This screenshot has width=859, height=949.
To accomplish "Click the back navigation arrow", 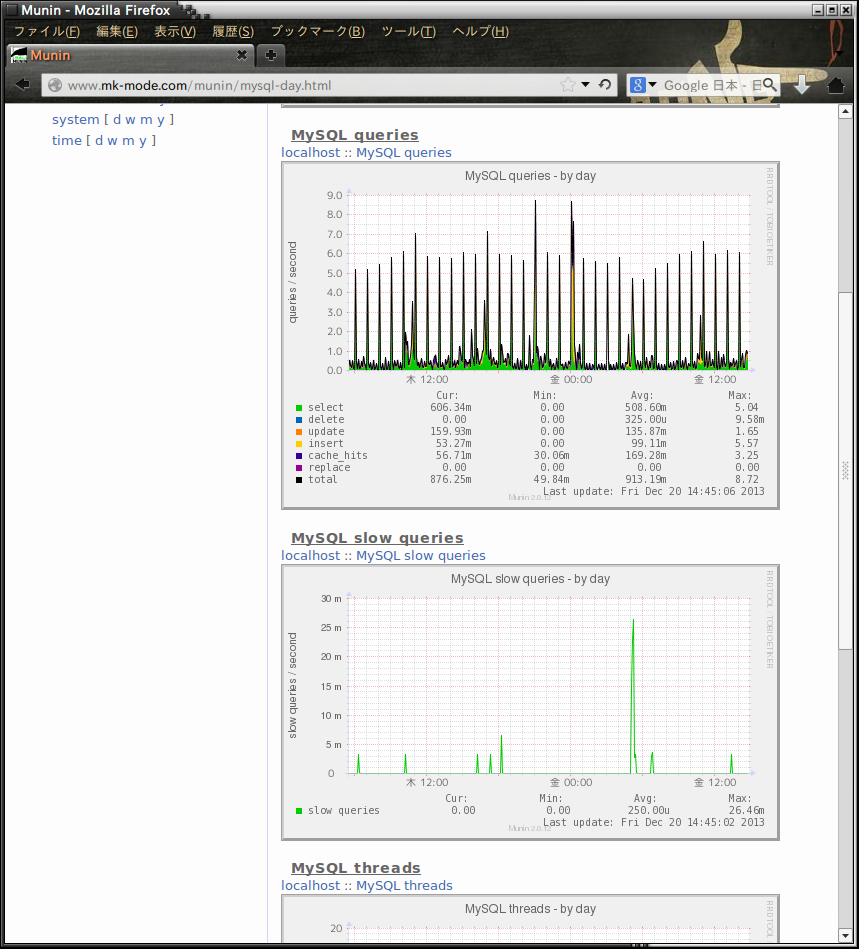I will (x=21, y=85).
